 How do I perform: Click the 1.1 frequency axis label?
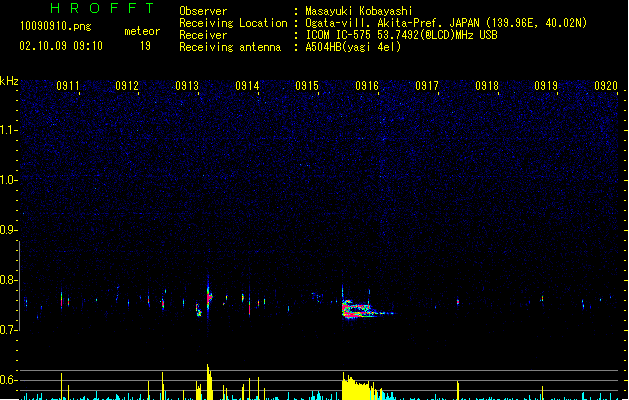point(8,130)
